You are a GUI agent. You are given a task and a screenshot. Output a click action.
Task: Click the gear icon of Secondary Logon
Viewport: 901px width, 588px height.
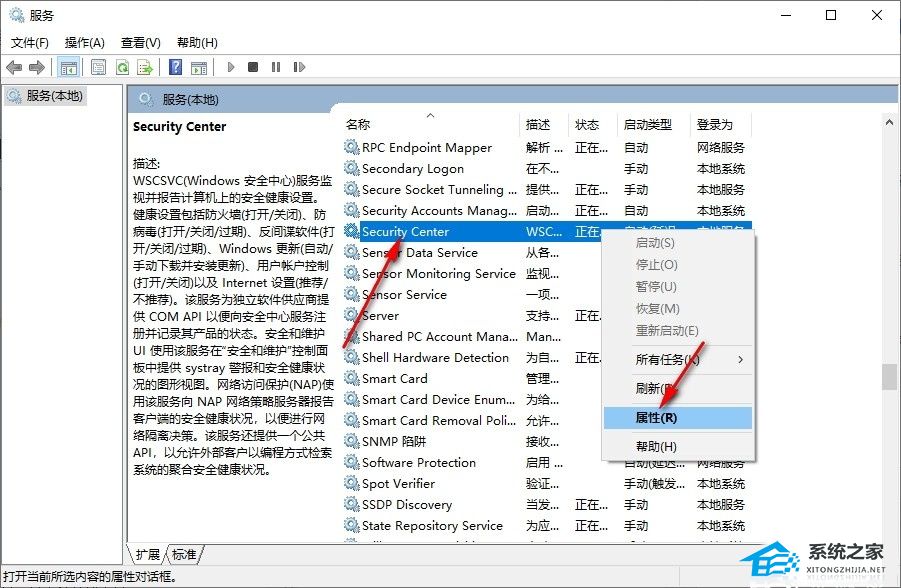click(x=352, y=168)
